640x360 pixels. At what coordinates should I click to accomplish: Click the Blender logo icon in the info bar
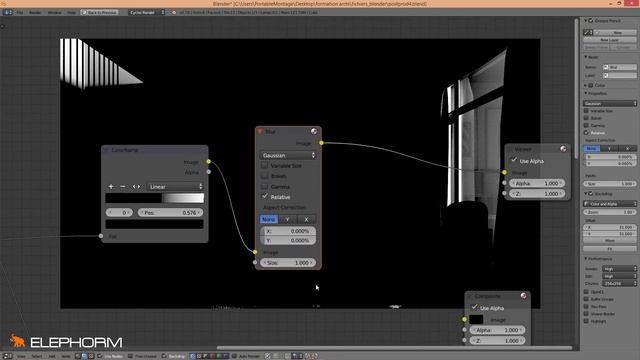[174, 12]
